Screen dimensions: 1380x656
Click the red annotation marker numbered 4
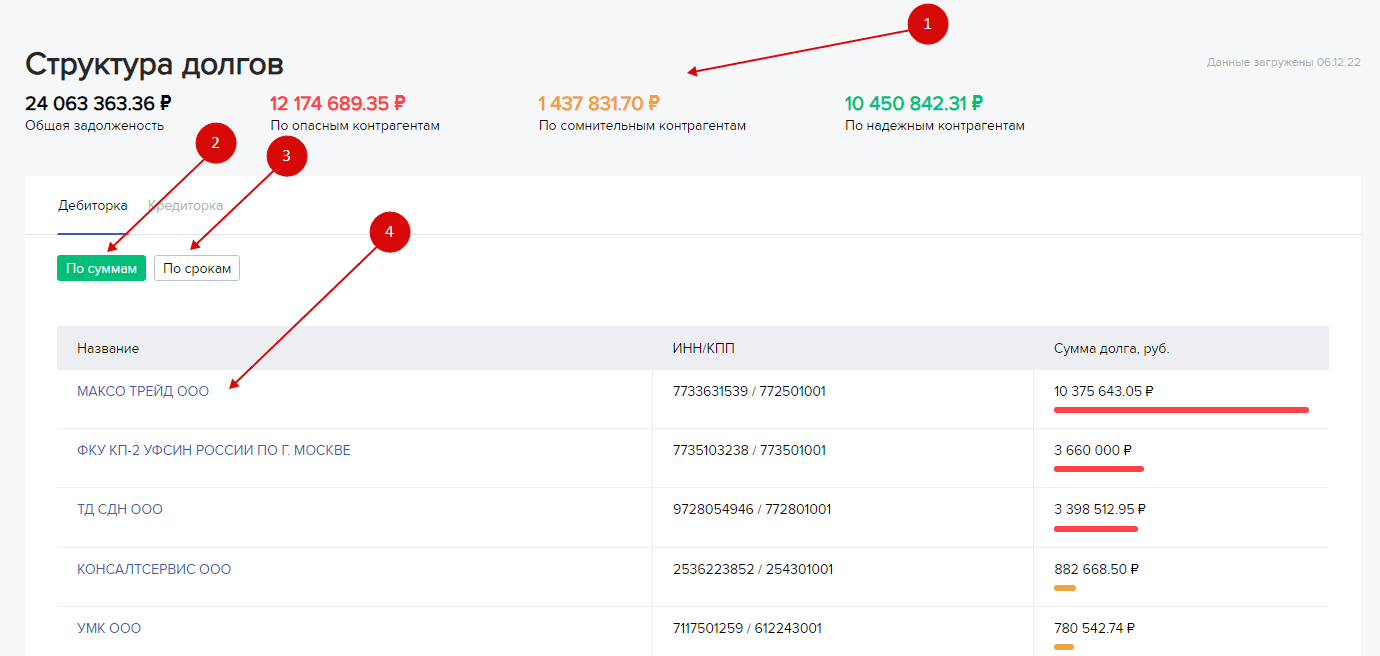coord(390,232)
